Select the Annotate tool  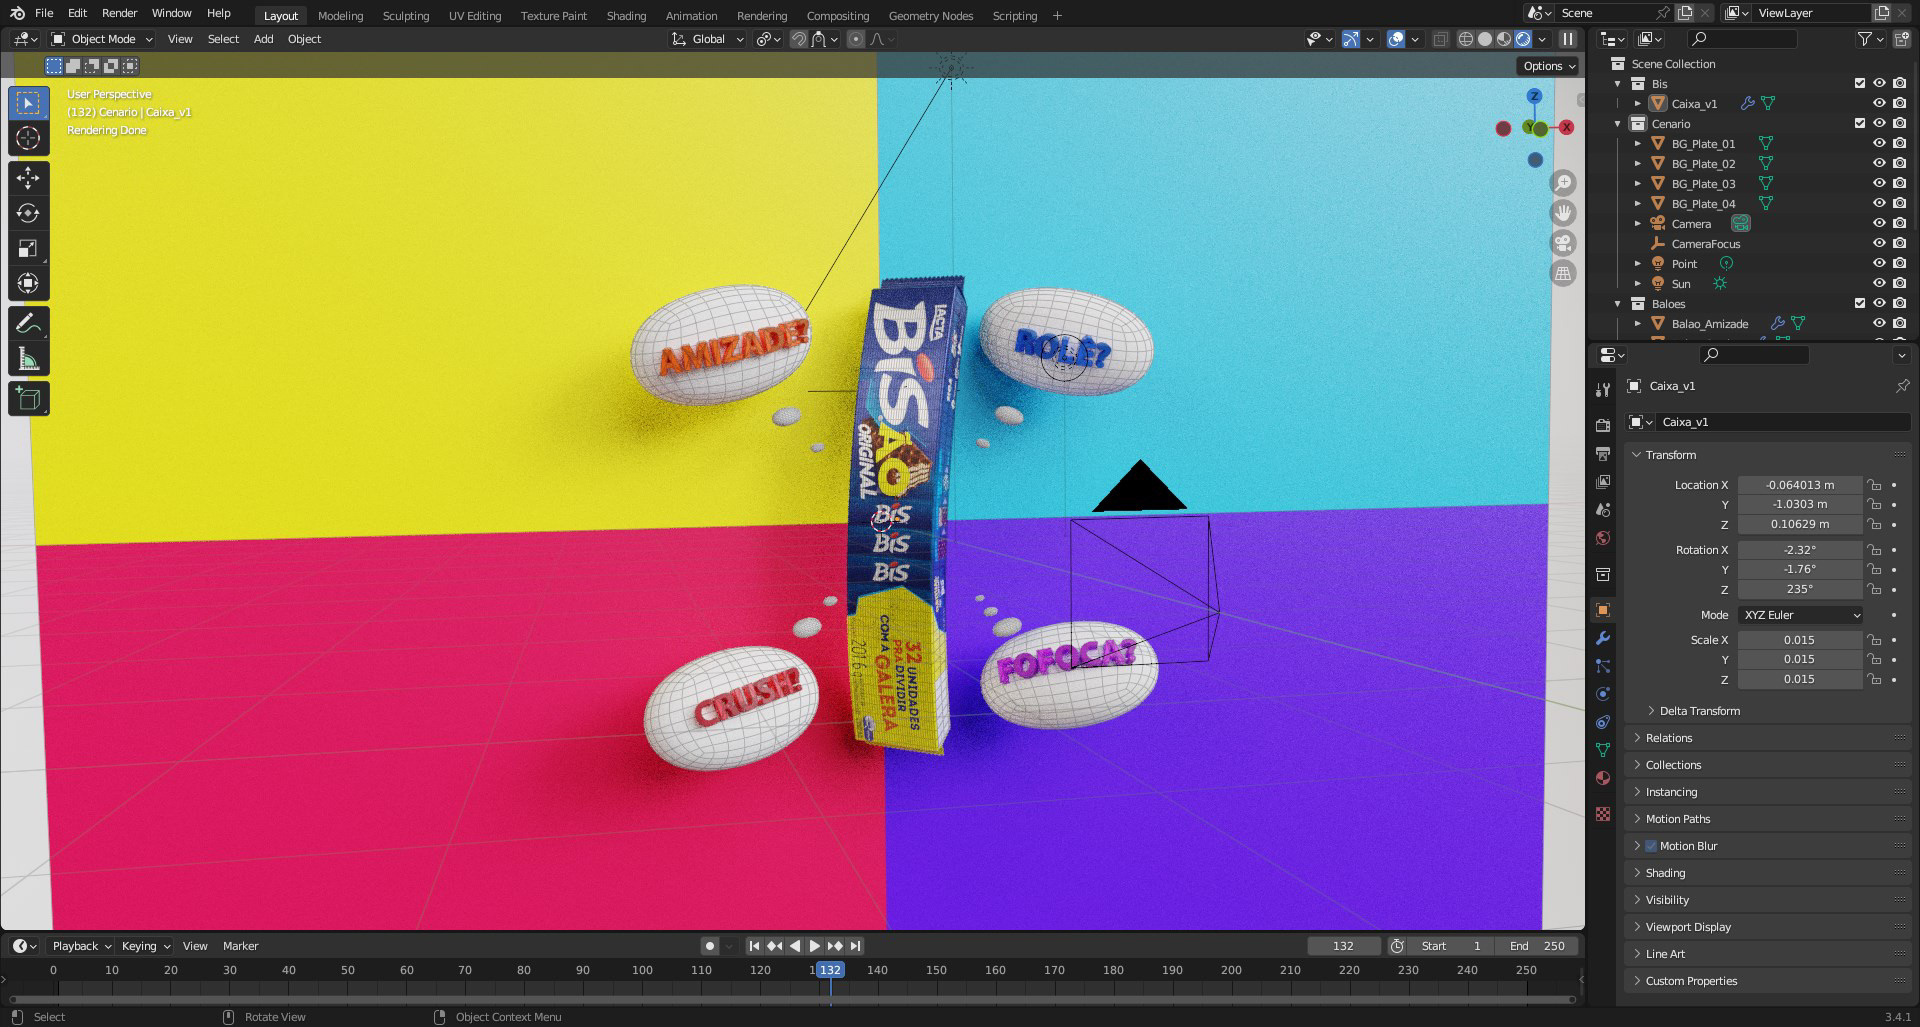pyautogui.click(x=28, y=324)
